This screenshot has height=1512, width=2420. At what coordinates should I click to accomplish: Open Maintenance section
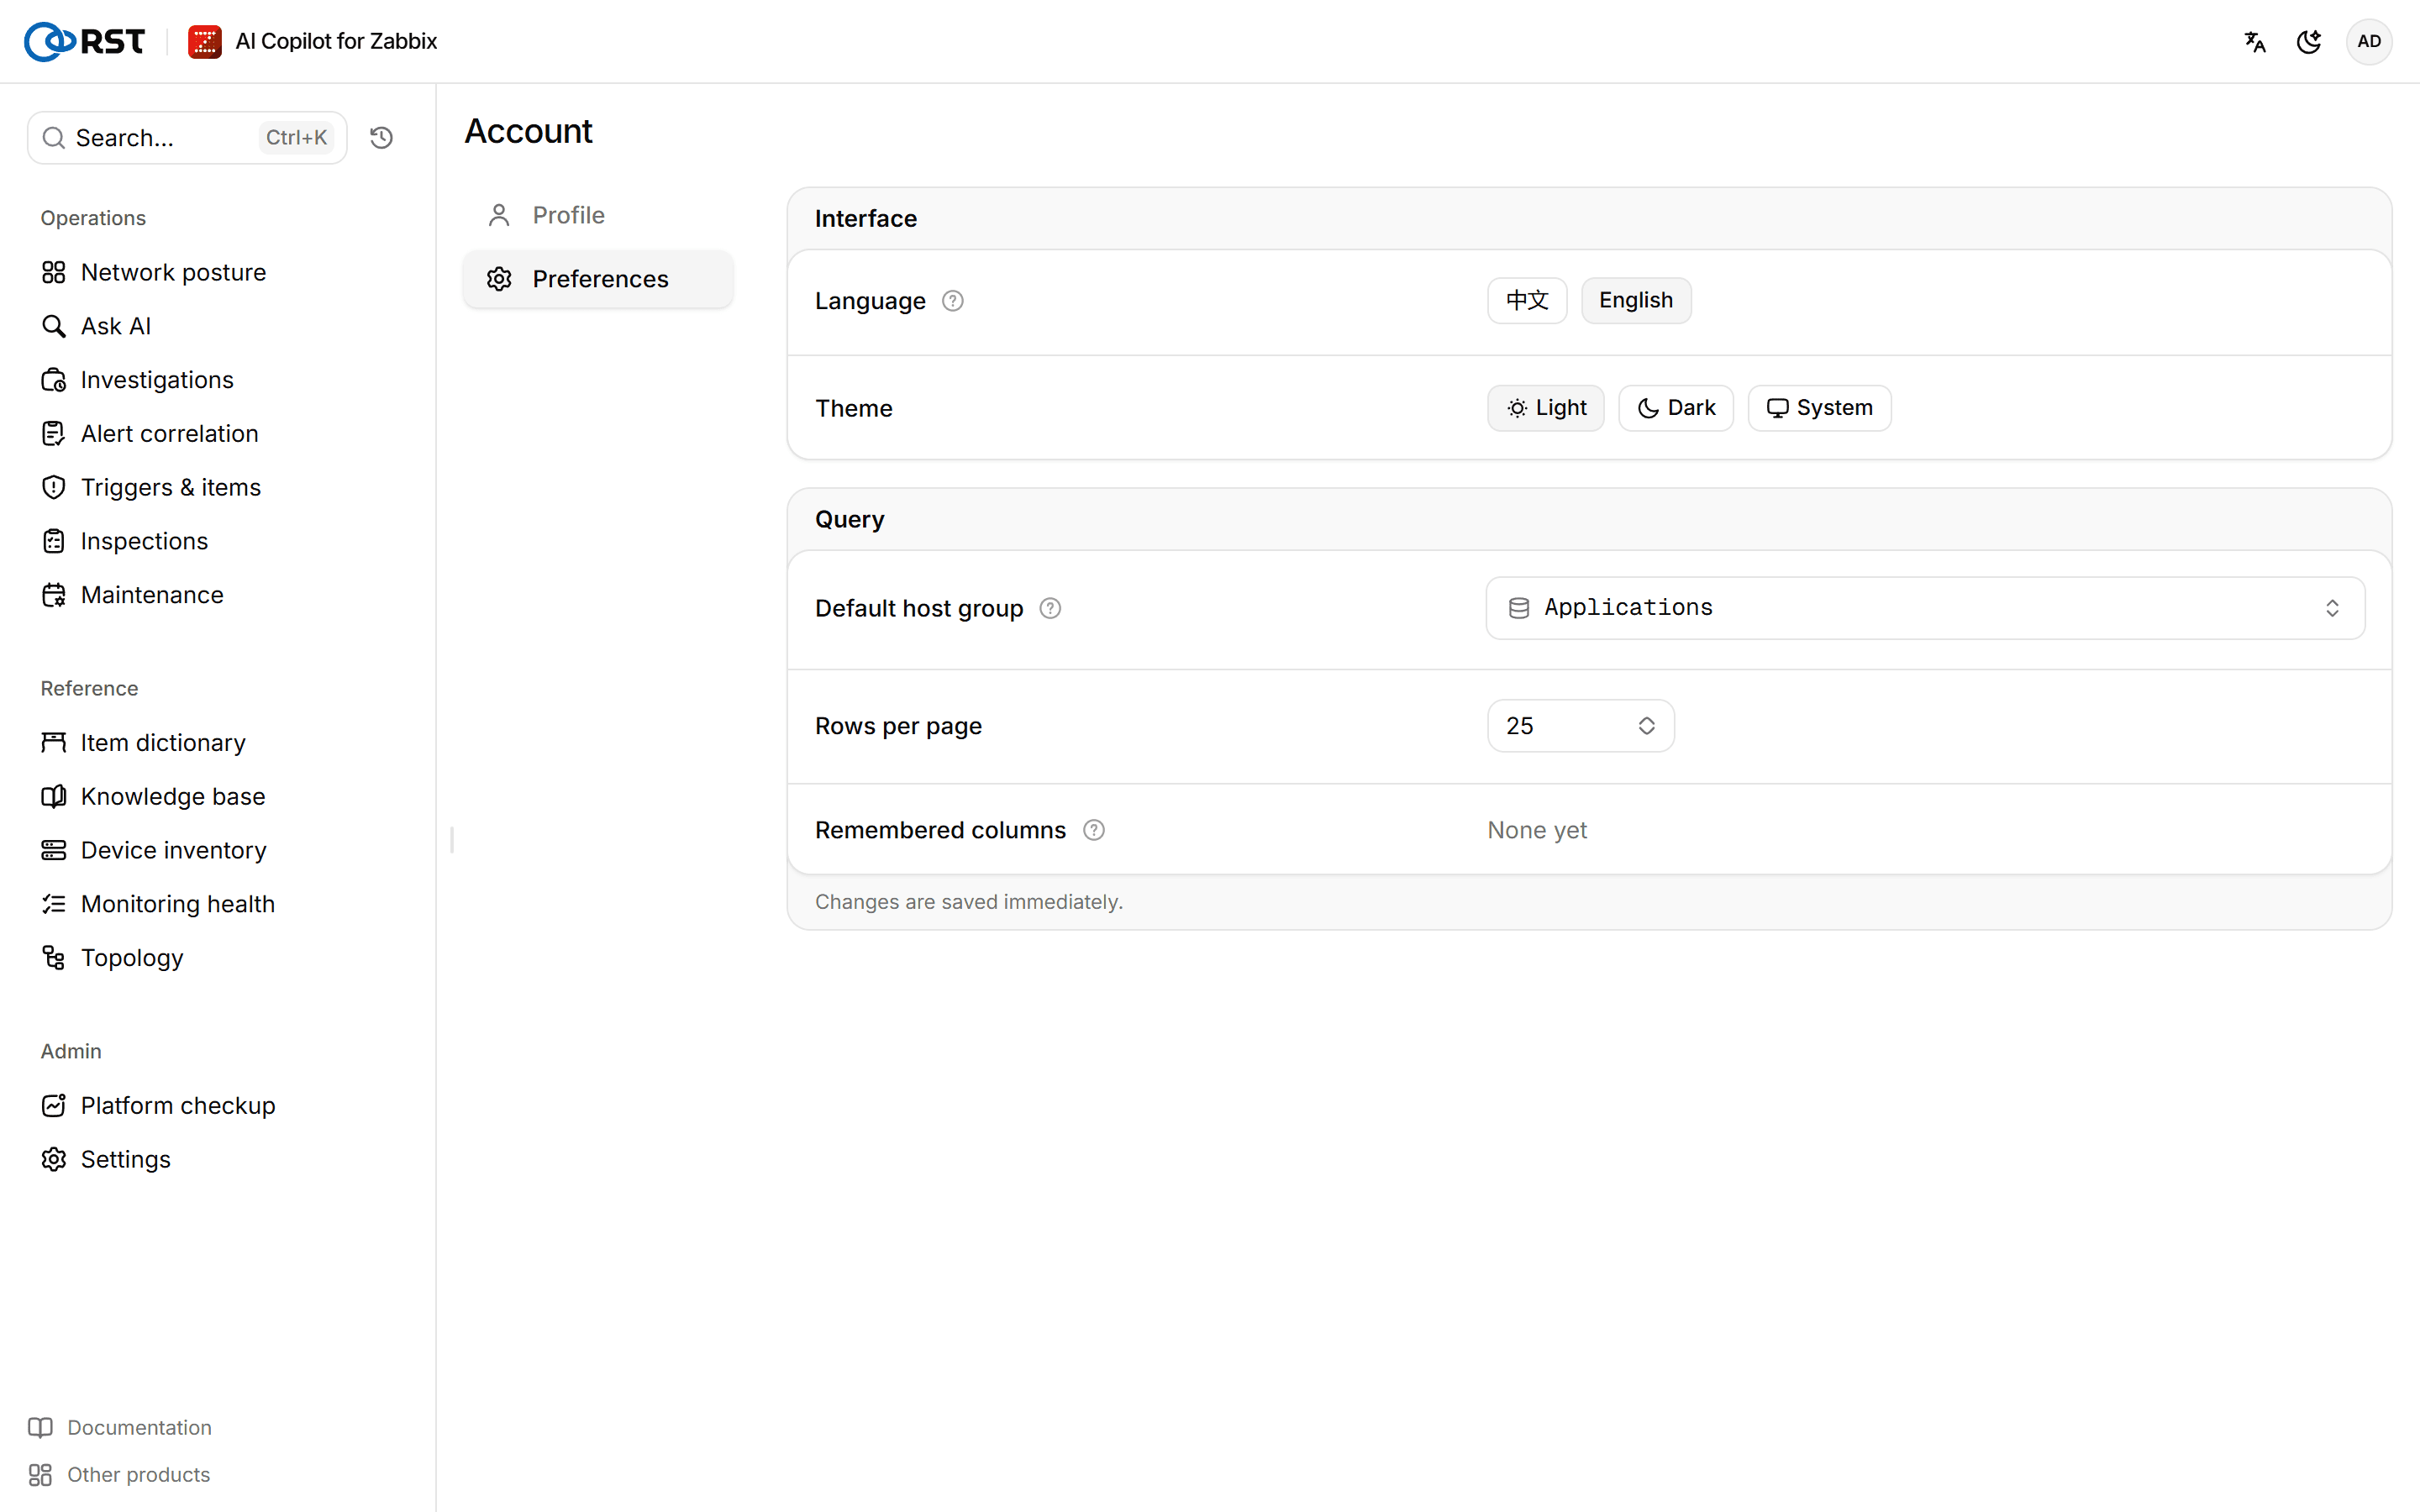(217, 595)
